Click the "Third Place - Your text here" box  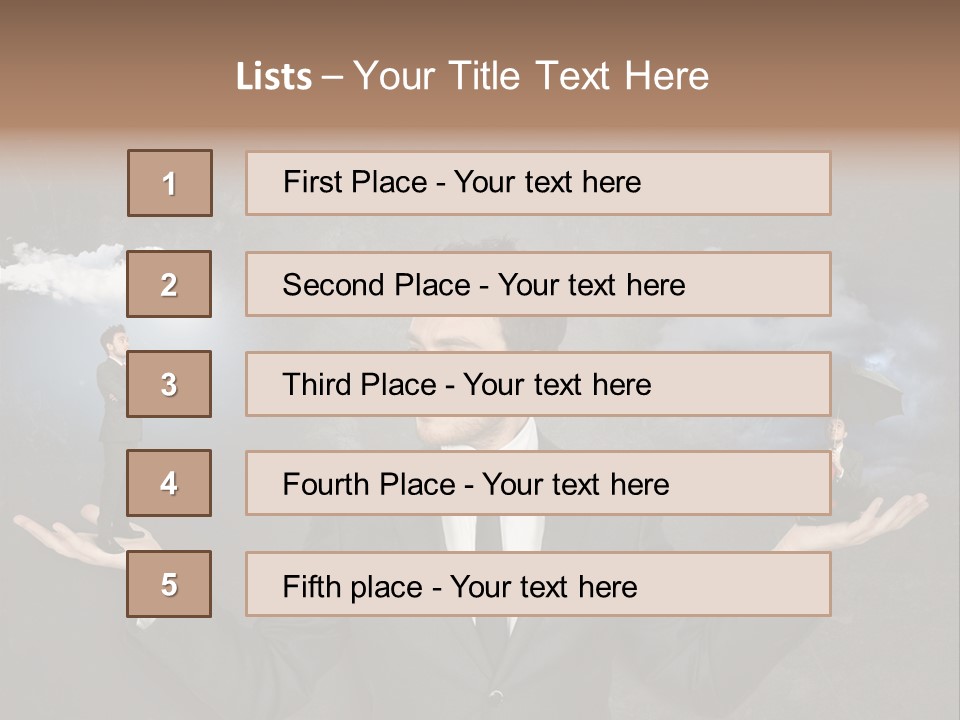(538, 384)
